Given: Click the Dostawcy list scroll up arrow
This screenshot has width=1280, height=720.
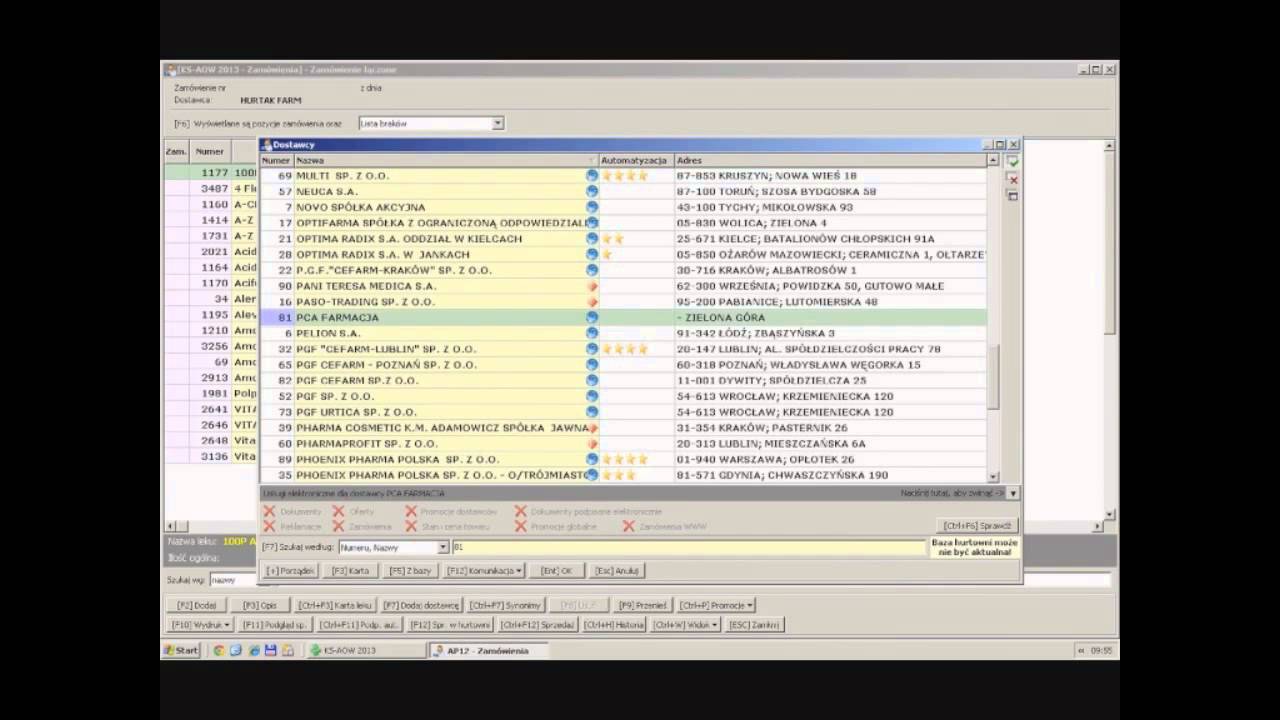Looking at the screenshot, I should [x=993, y=160].
